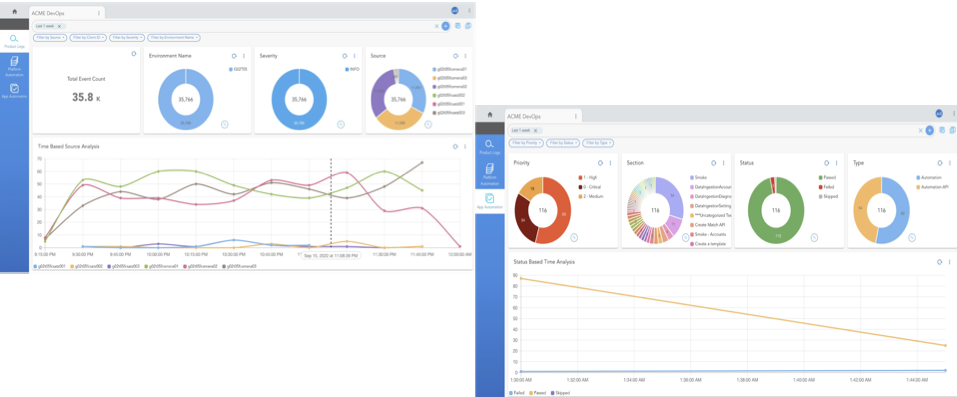Expand the Filter by Priority dropdown

point(527,143)
